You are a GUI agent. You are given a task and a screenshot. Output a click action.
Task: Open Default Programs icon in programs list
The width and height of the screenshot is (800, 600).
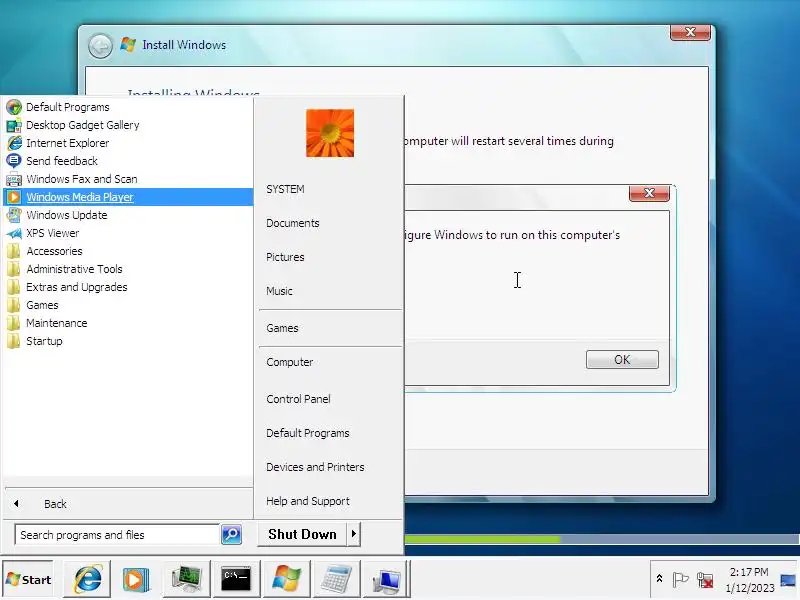[x=14, y=107]
